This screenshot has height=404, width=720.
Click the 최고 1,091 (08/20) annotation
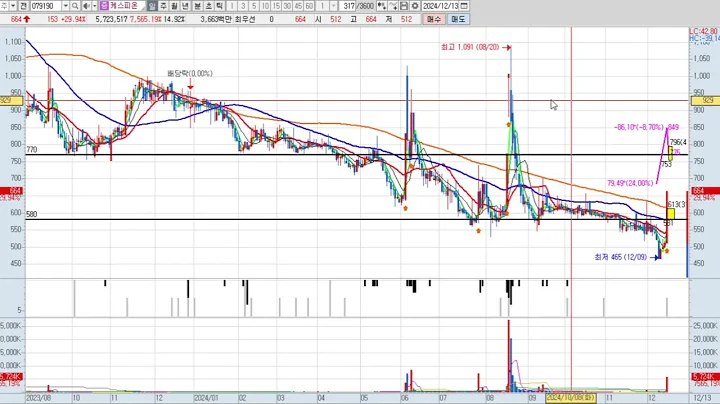pos(470,47)
